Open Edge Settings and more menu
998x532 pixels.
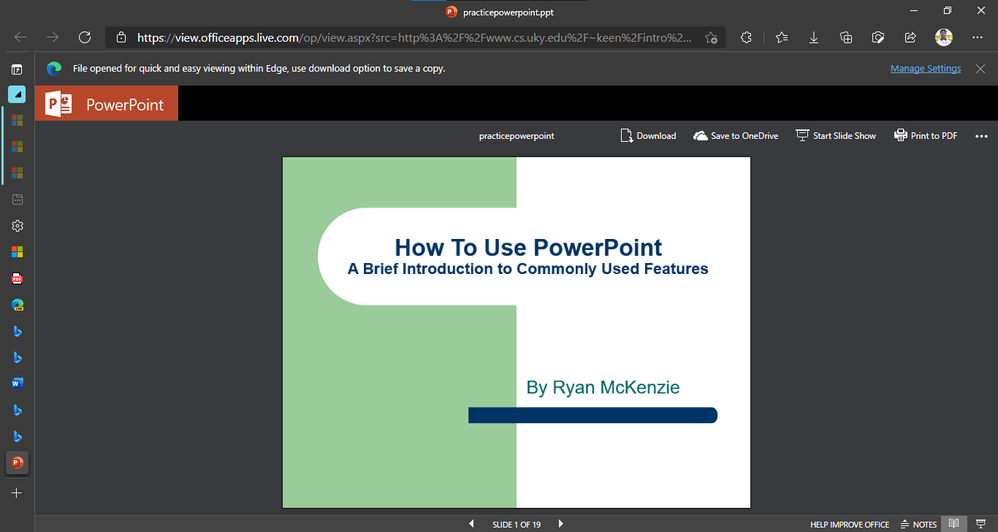(977, 37)
